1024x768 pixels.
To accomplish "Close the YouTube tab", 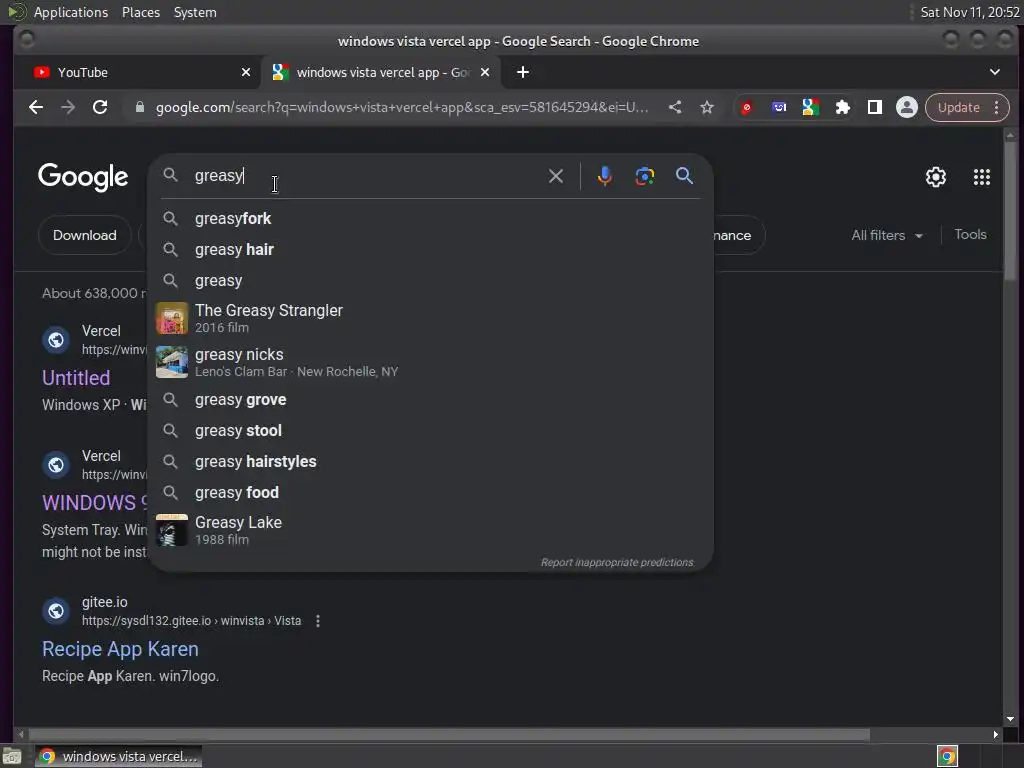I will (246, 72).
